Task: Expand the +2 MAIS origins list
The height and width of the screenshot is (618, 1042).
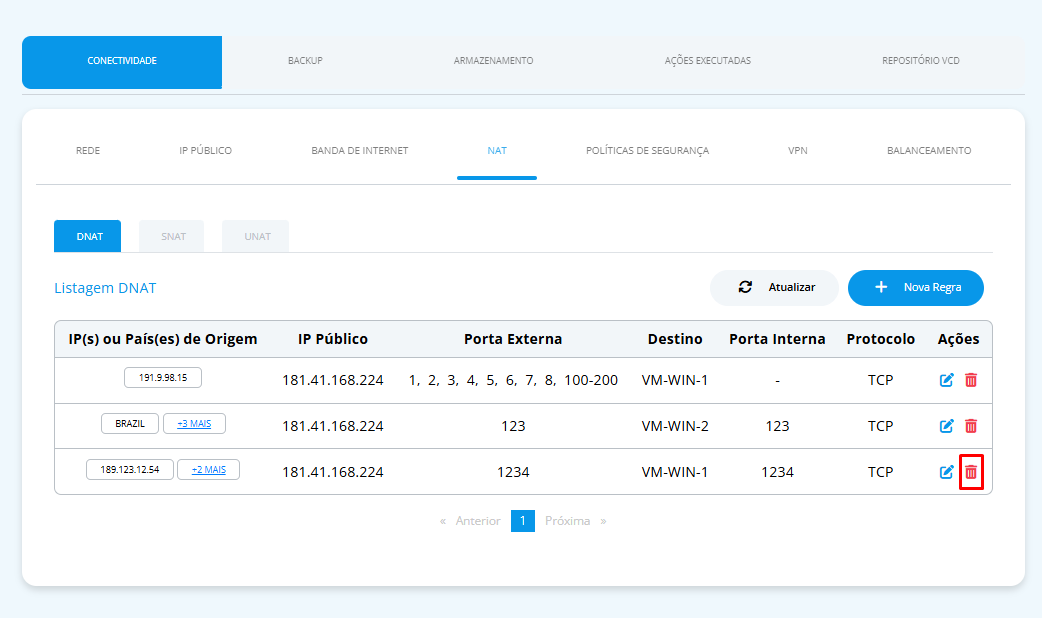Action: pos(209,469)
